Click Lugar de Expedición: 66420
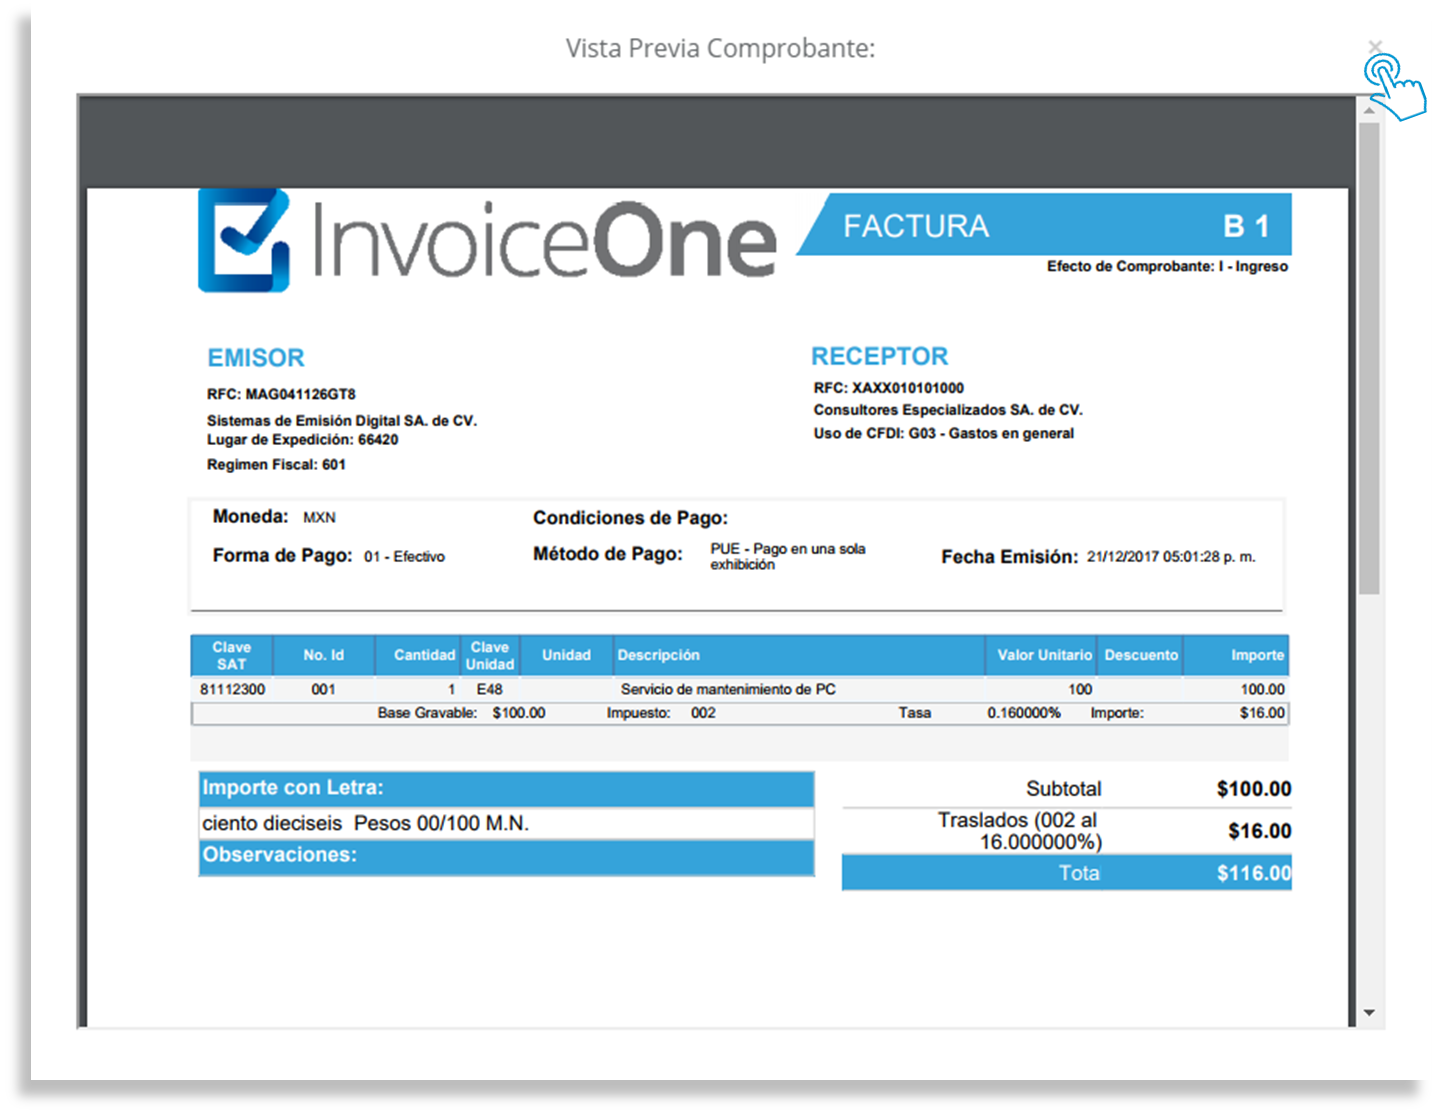 click(302, 440)
